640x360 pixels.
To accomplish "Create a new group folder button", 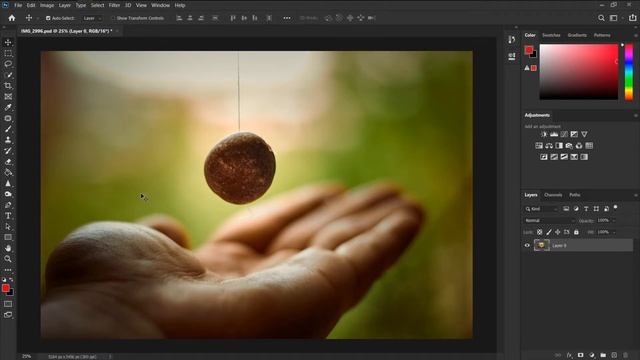I will (603, 356).
